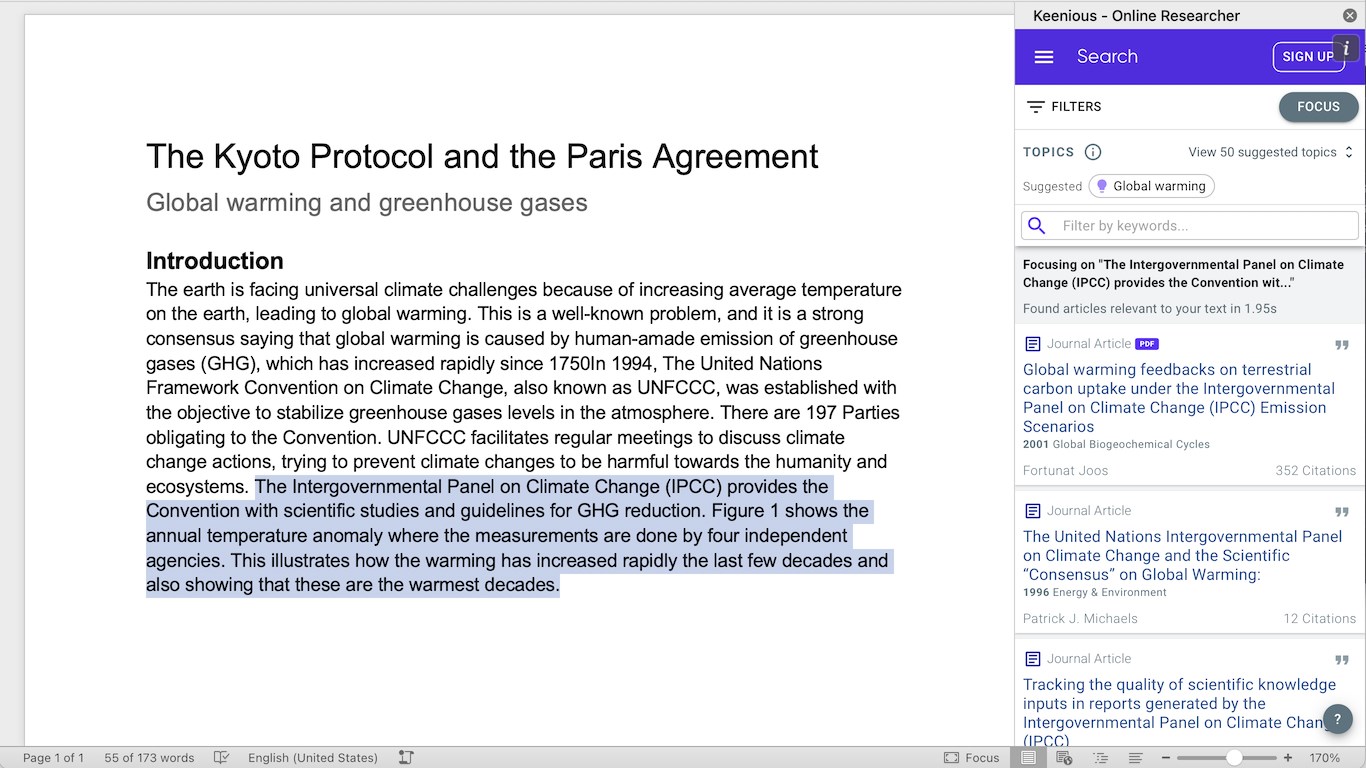Click the 170% zoom level

(x=1324, y=758)
